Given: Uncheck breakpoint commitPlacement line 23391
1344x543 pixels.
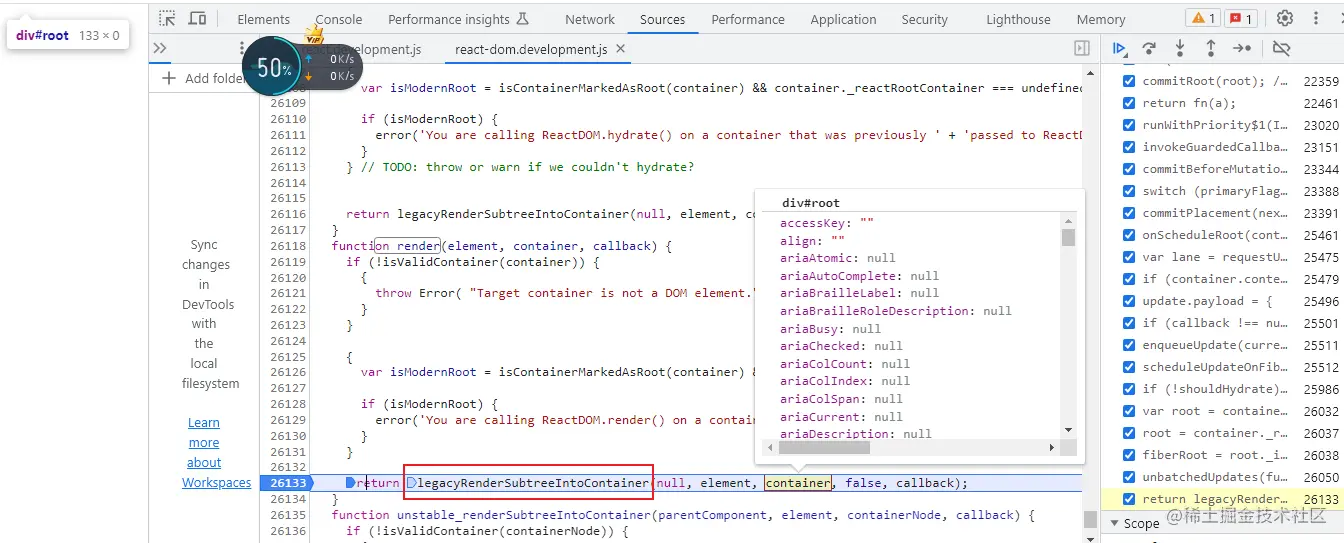Looking at the screenshot, I should pyautogui.click(x=1129, y=213).
